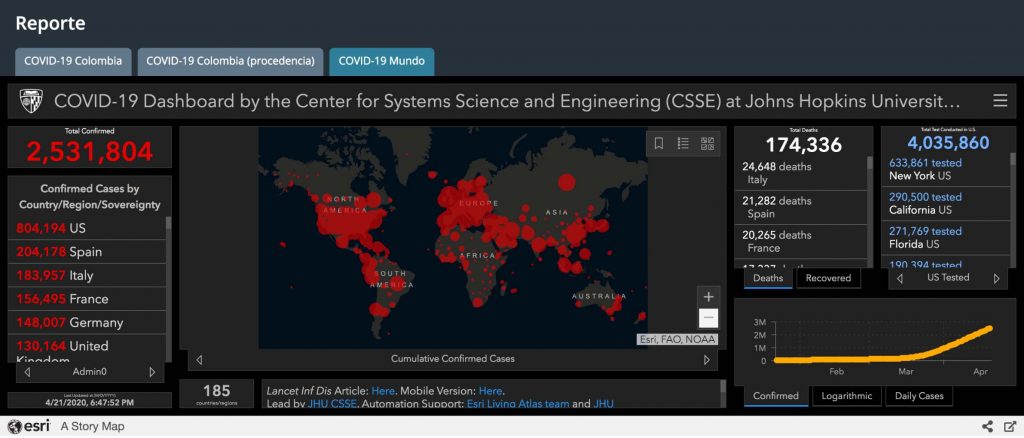The image size is (1024, 438).
Task: Click the 185 countries/regions counter
Action: pos(216,394)
